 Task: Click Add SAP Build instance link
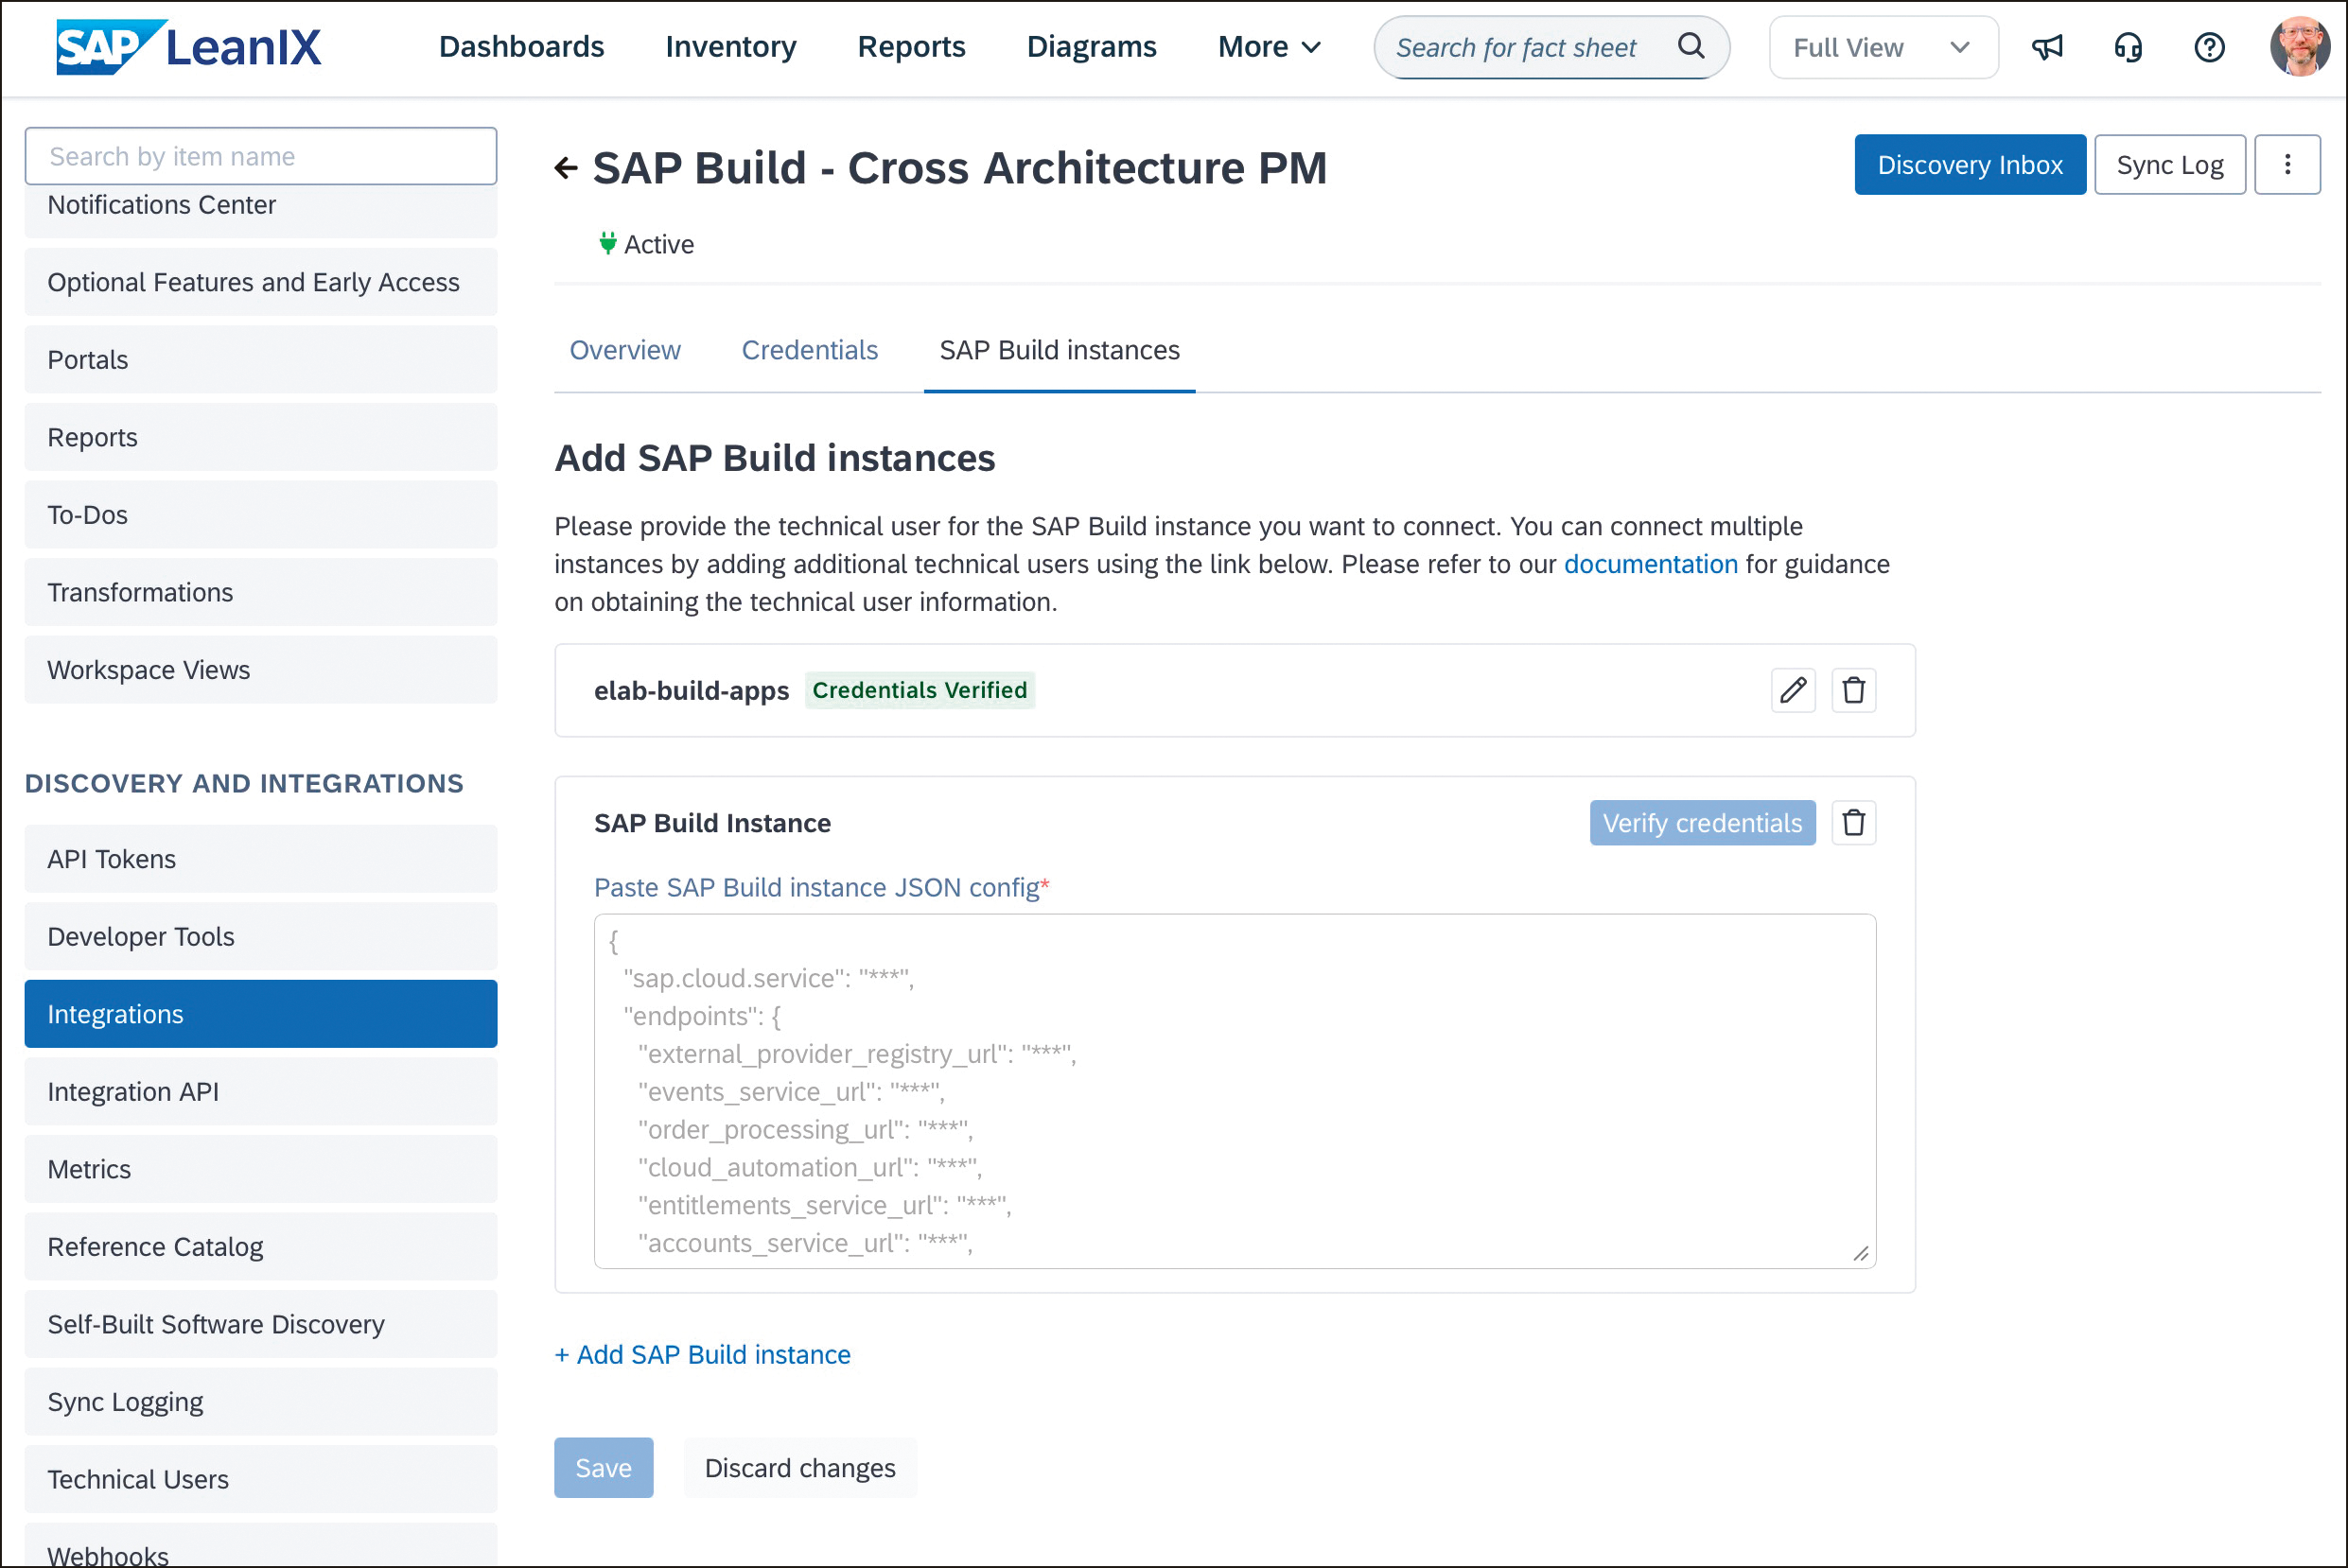[x=702, y=1354]
